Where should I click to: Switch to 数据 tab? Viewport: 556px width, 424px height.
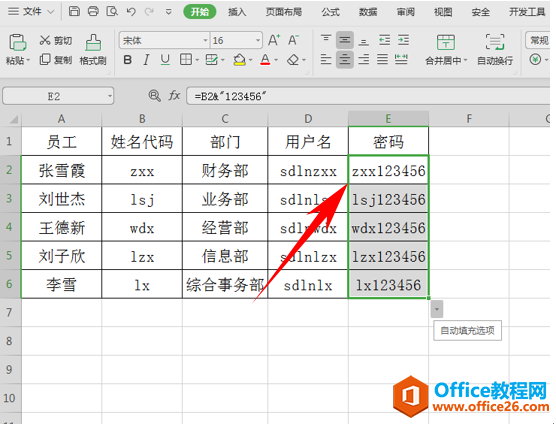click(x=368, y=12)
